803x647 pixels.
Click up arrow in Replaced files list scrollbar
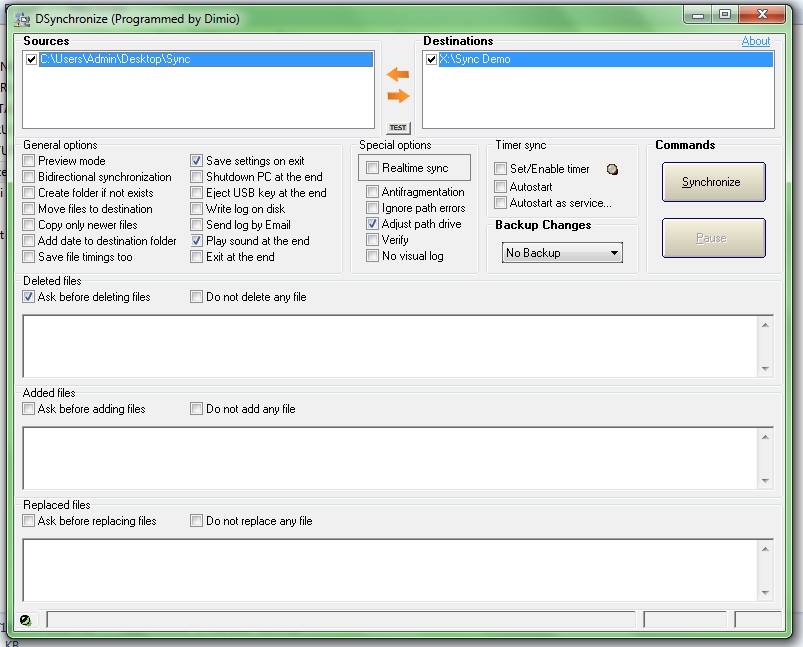tap(765, 549)
